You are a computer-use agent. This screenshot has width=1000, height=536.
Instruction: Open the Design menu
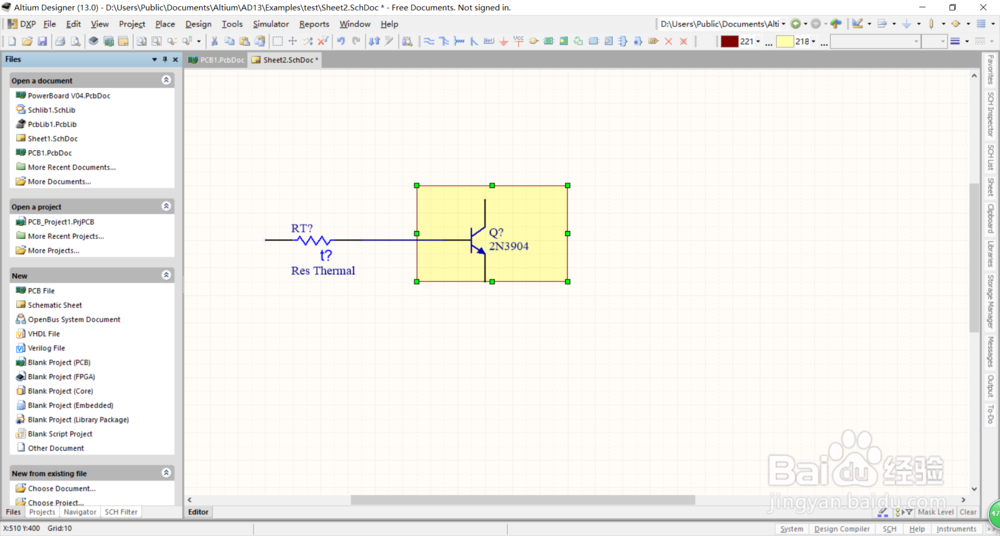pos(198,24)
